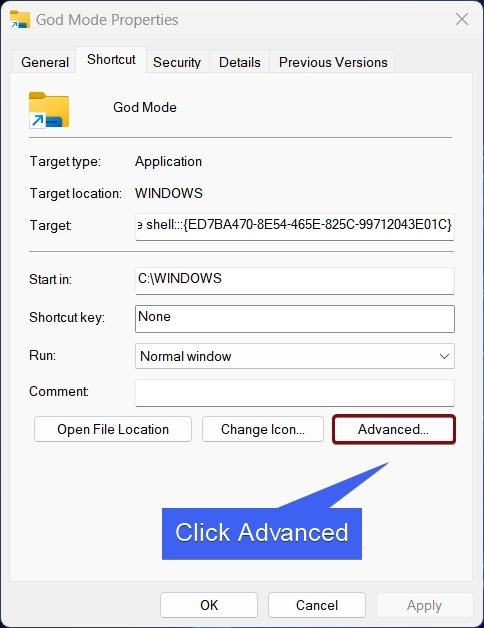Viewport: 484px width, 628px height.
Task: Click the Open File Location button
Action: (x=113, y=429)
